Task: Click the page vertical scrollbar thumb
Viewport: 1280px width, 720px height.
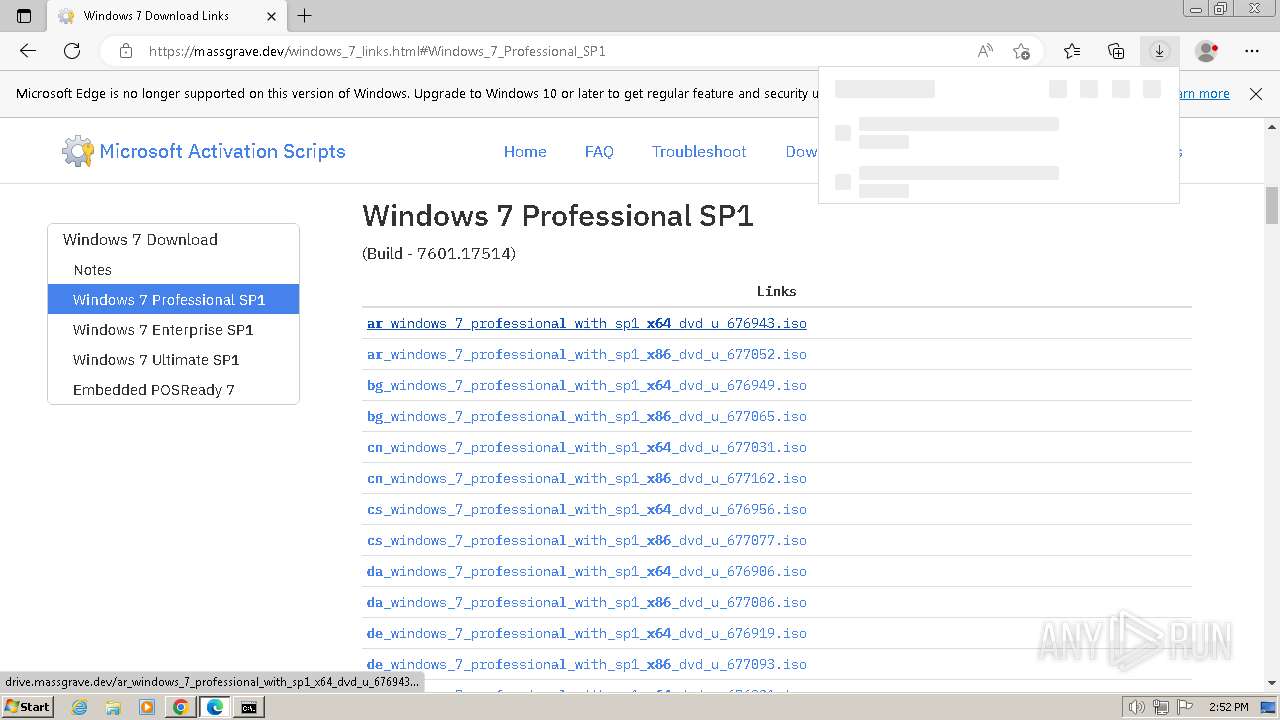Action: click(x=1272, y=205)
